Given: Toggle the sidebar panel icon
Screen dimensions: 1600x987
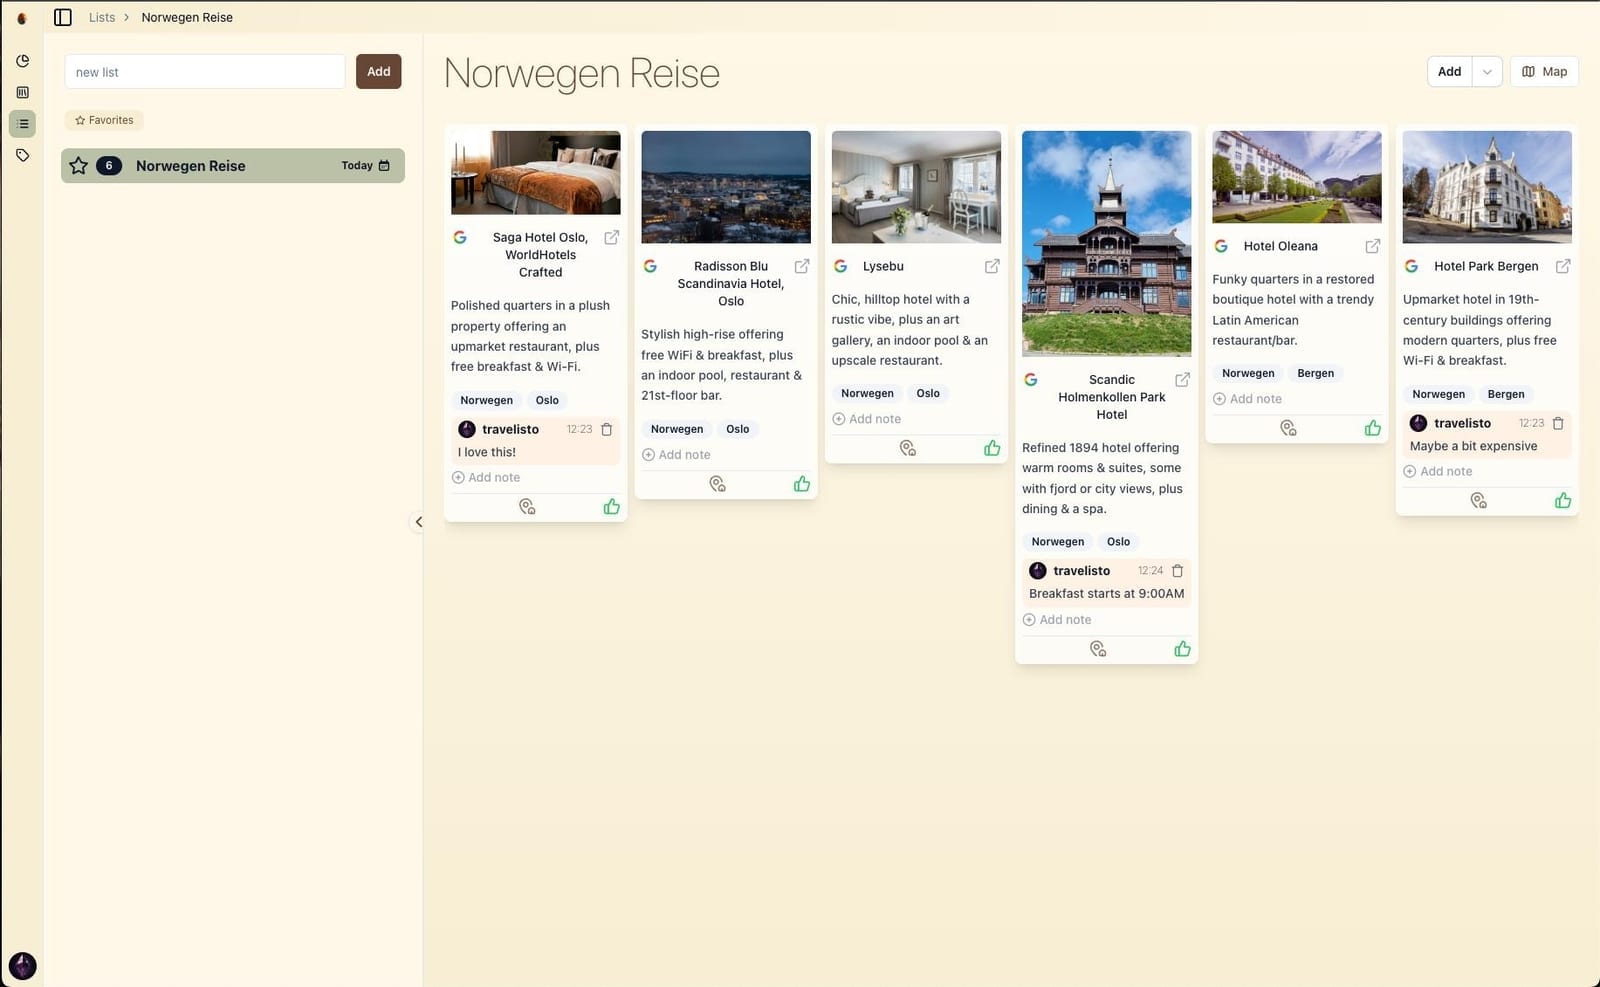Looking at the screenshot, I should [x=63, y=17].
